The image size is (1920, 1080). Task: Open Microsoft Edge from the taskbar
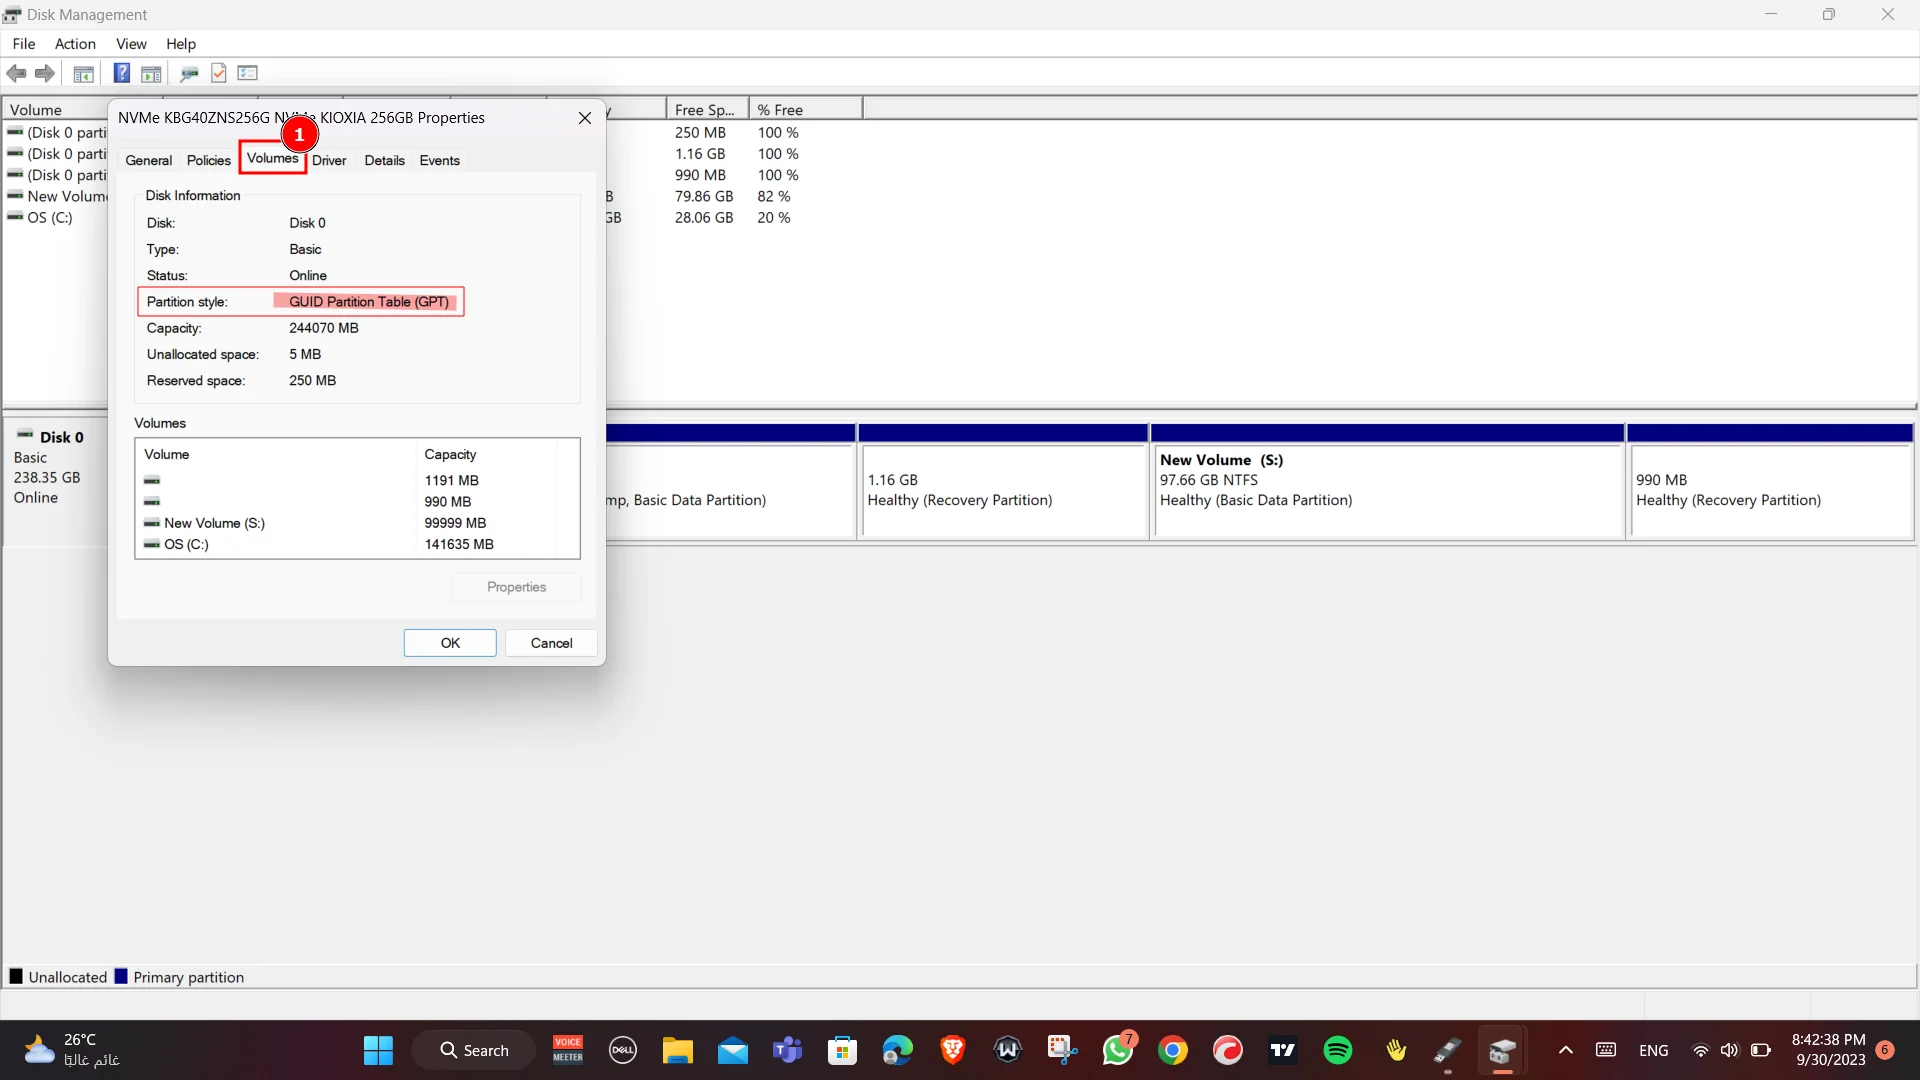point(898,1050)
